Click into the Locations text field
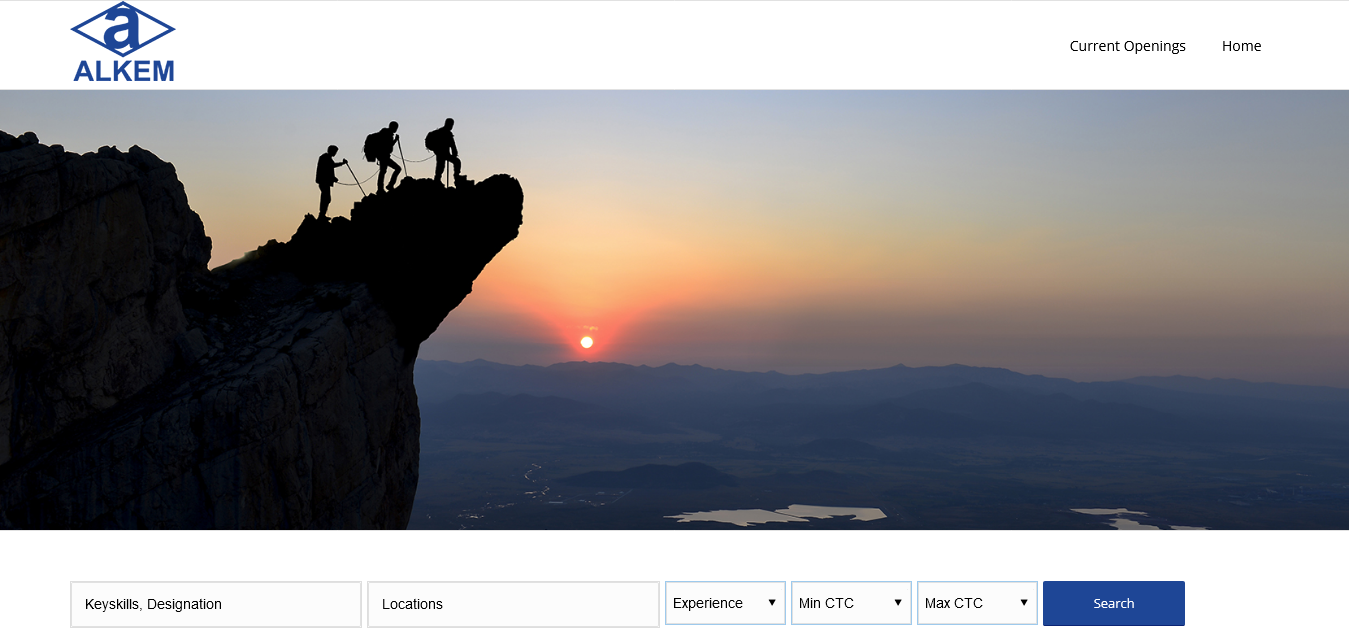 tap(512, 604)
